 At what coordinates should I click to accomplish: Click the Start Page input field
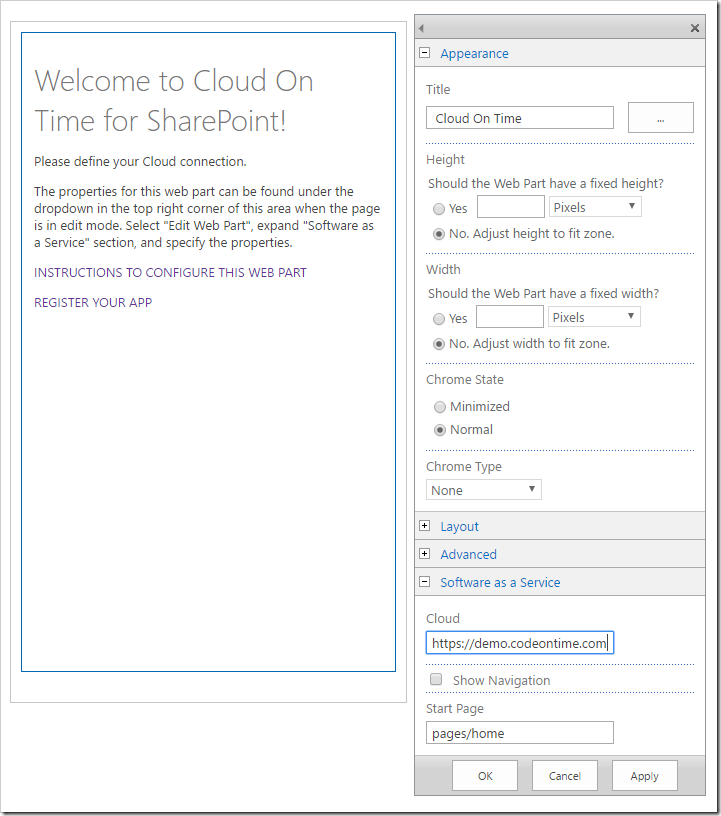[520, 733]
